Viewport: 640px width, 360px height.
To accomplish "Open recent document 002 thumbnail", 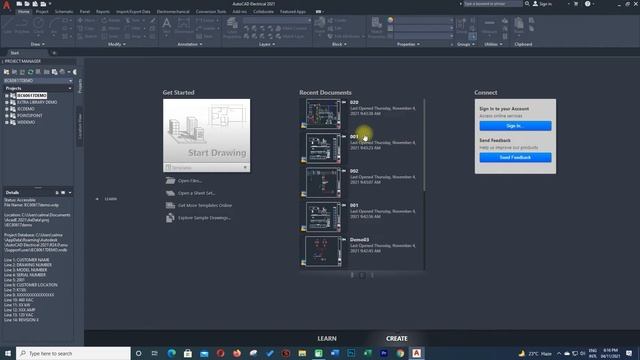I will click(323, 182).
